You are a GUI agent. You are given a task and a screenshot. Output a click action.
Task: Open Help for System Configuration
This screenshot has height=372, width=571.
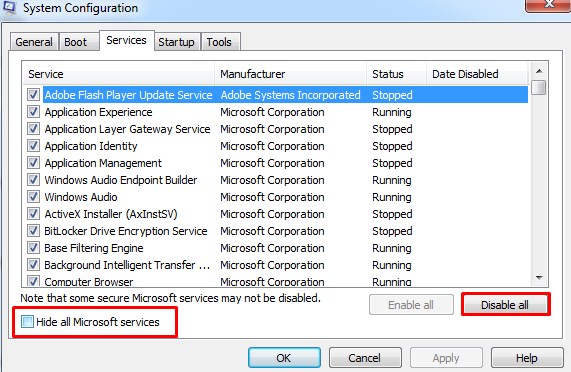527,358
